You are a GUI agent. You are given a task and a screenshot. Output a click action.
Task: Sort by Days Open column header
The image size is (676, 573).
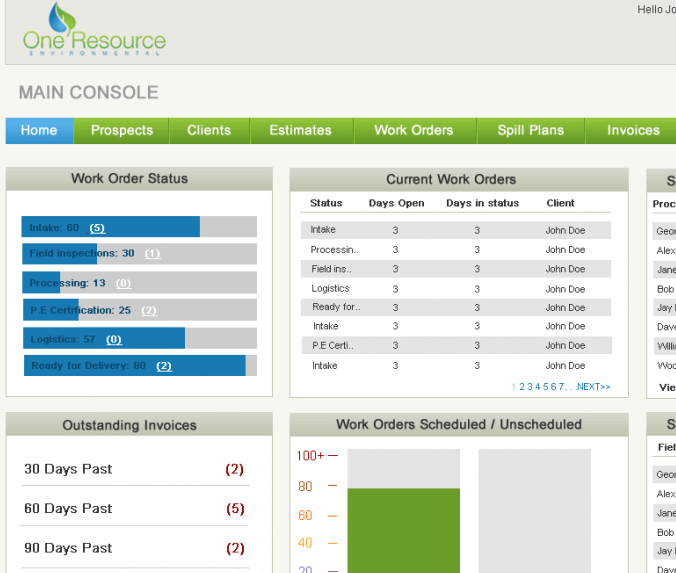pyautogui.click(x=396, y=203)
